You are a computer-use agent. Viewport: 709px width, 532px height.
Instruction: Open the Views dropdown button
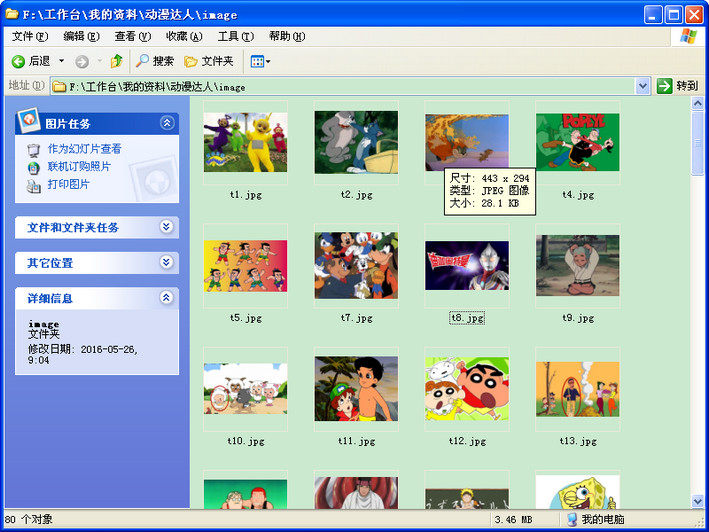click(x=260, y=61)
